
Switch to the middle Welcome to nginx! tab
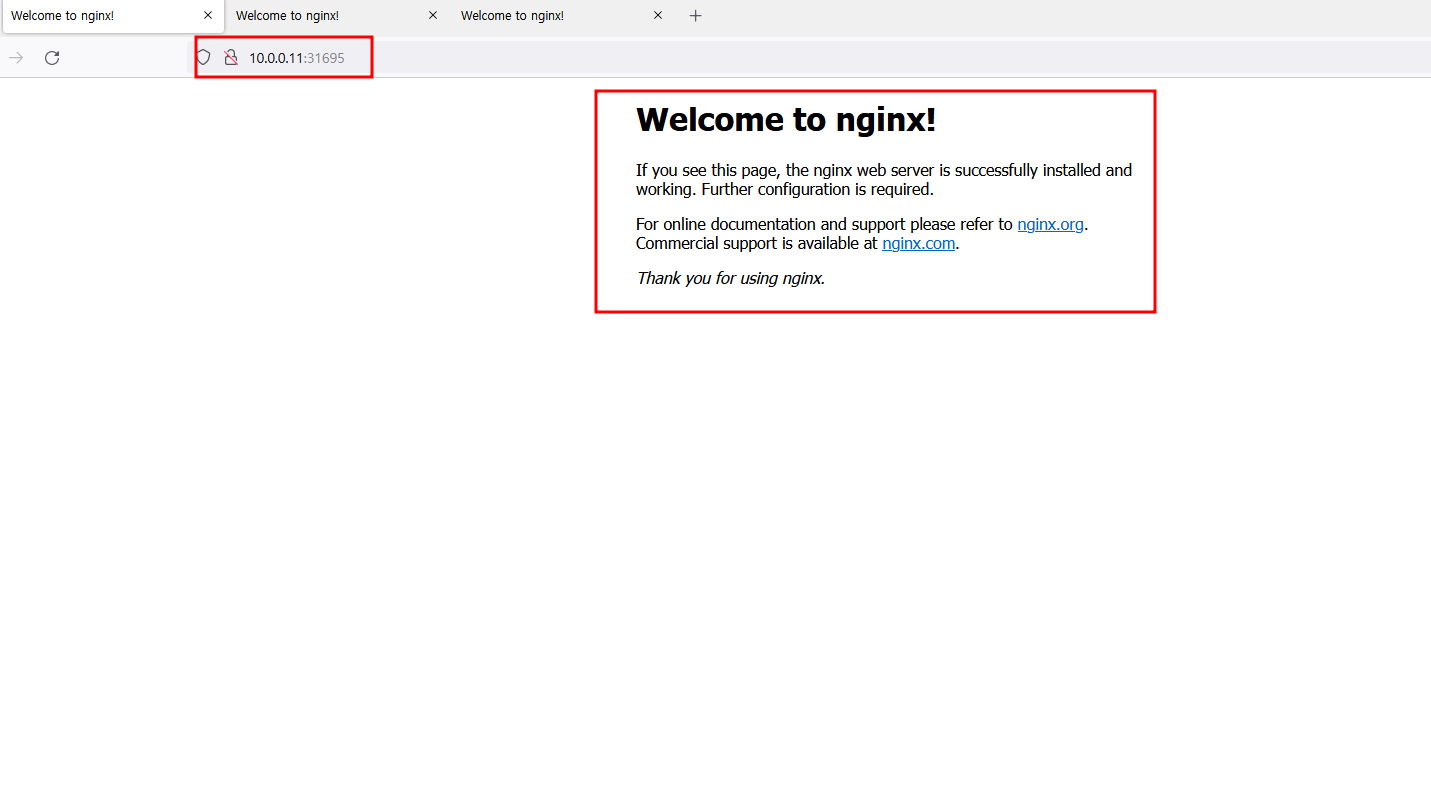click(337, 16)
